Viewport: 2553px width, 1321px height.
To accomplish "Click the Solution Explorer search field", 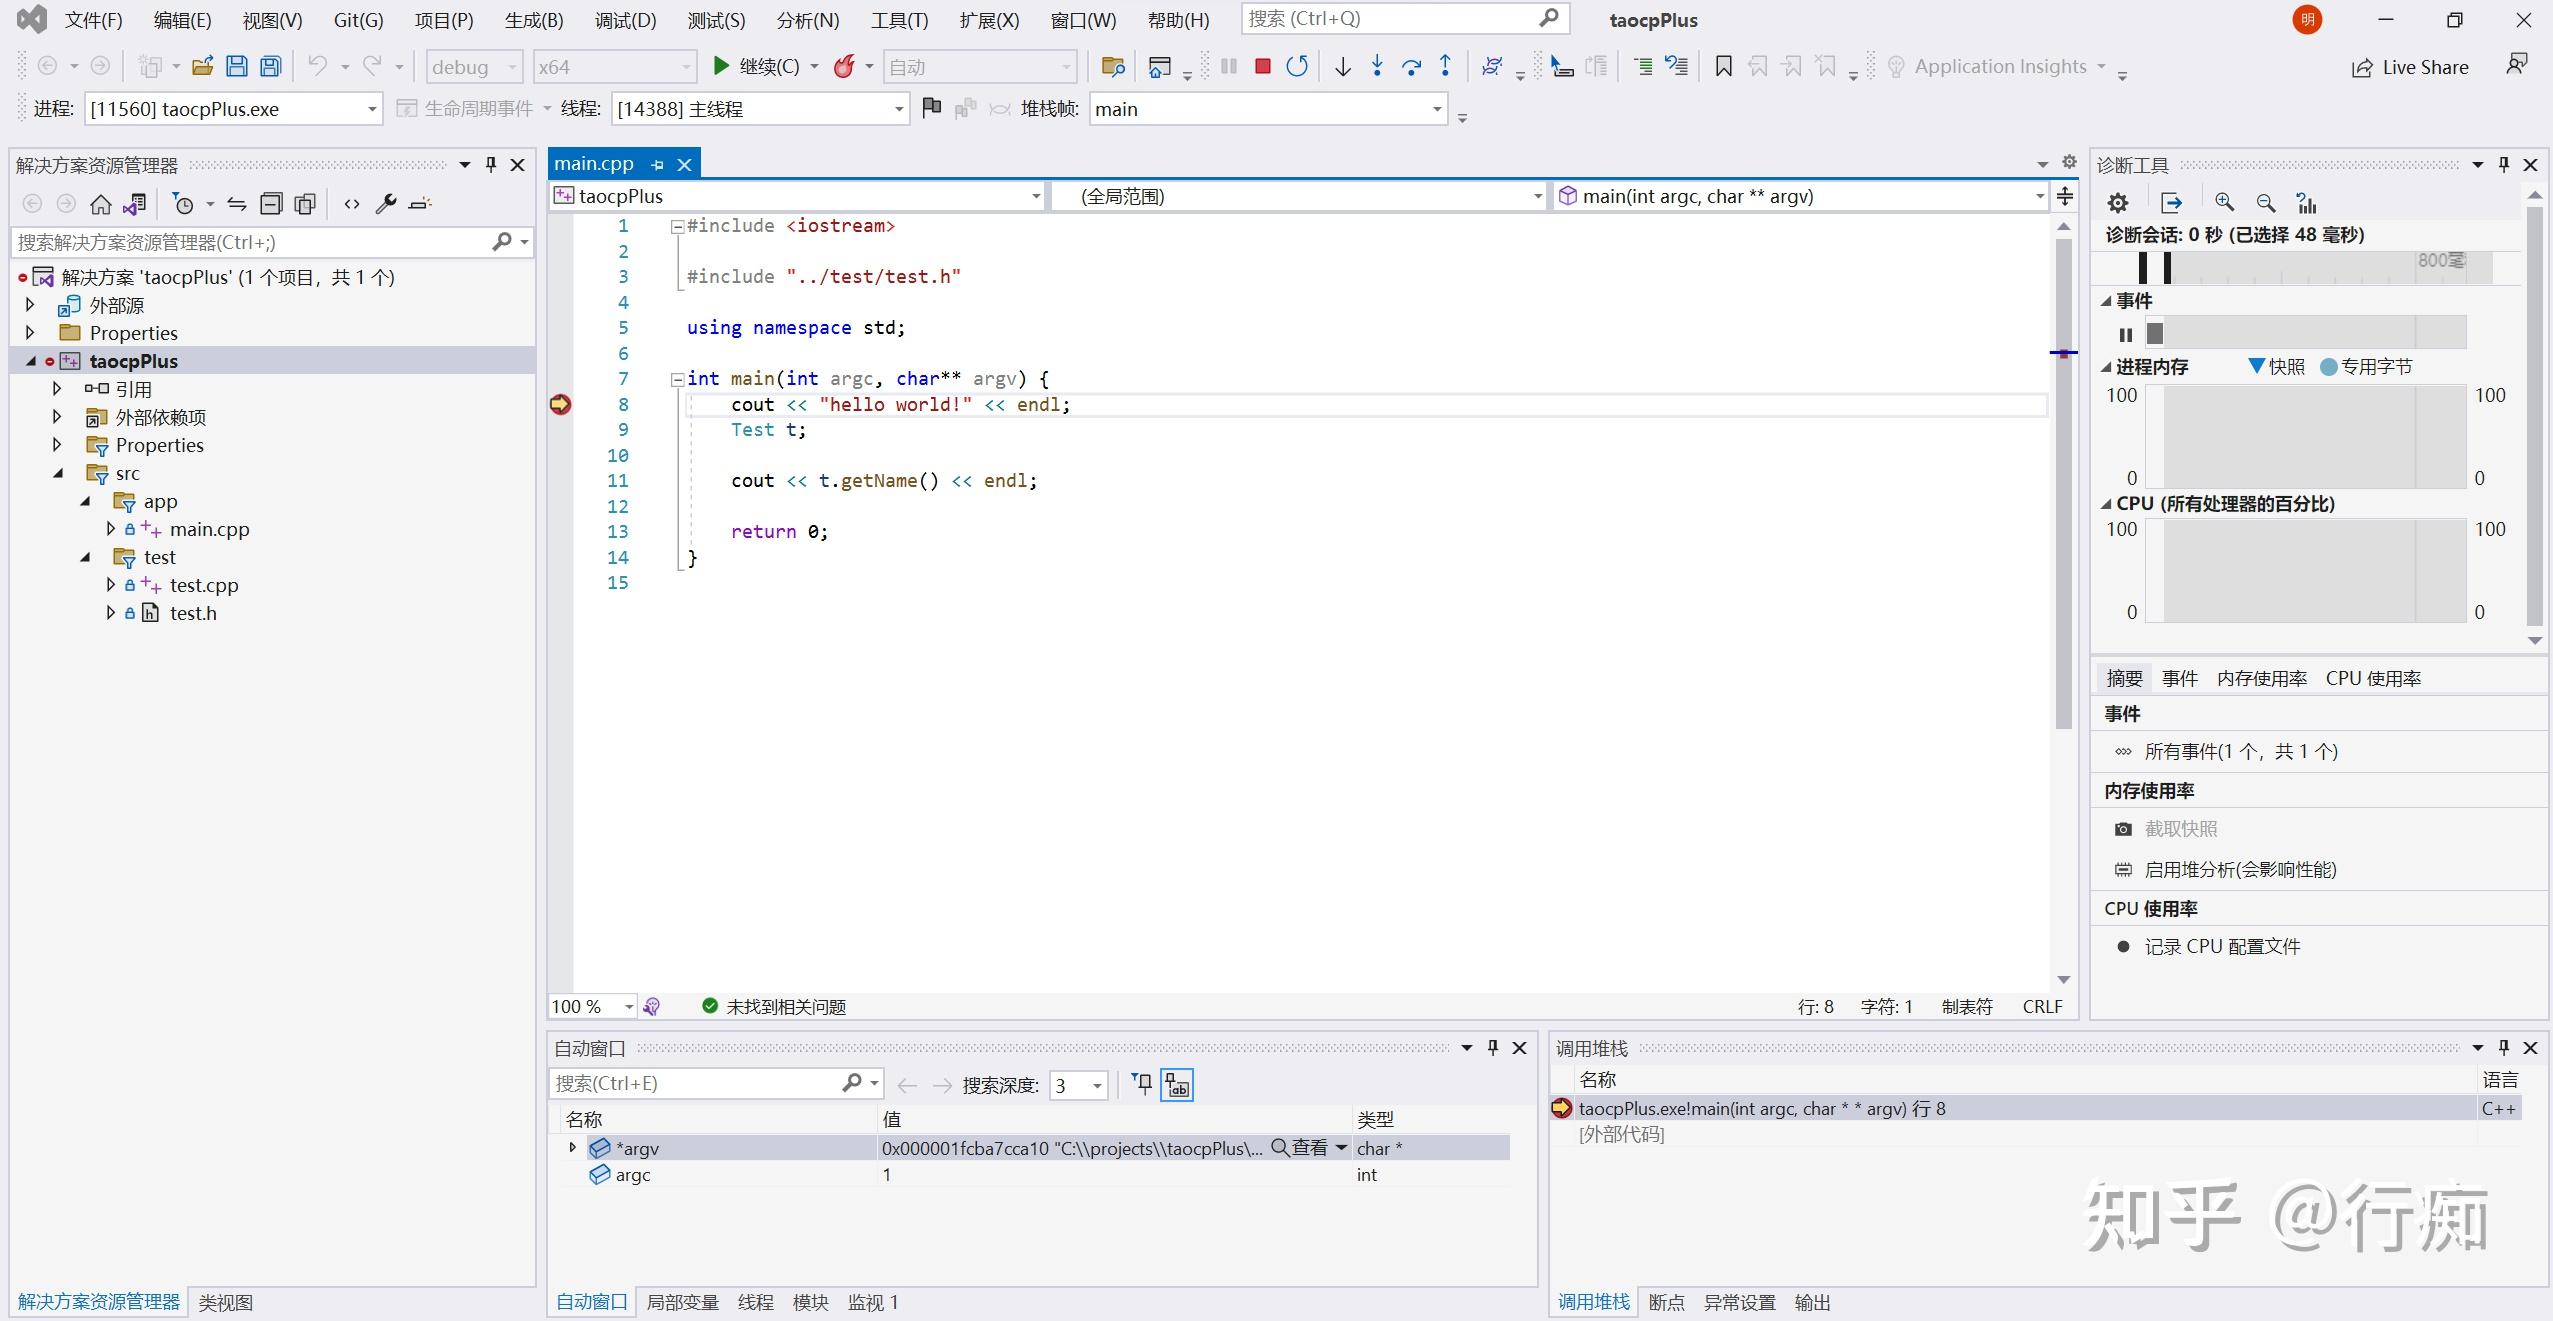I will [250, 242].
